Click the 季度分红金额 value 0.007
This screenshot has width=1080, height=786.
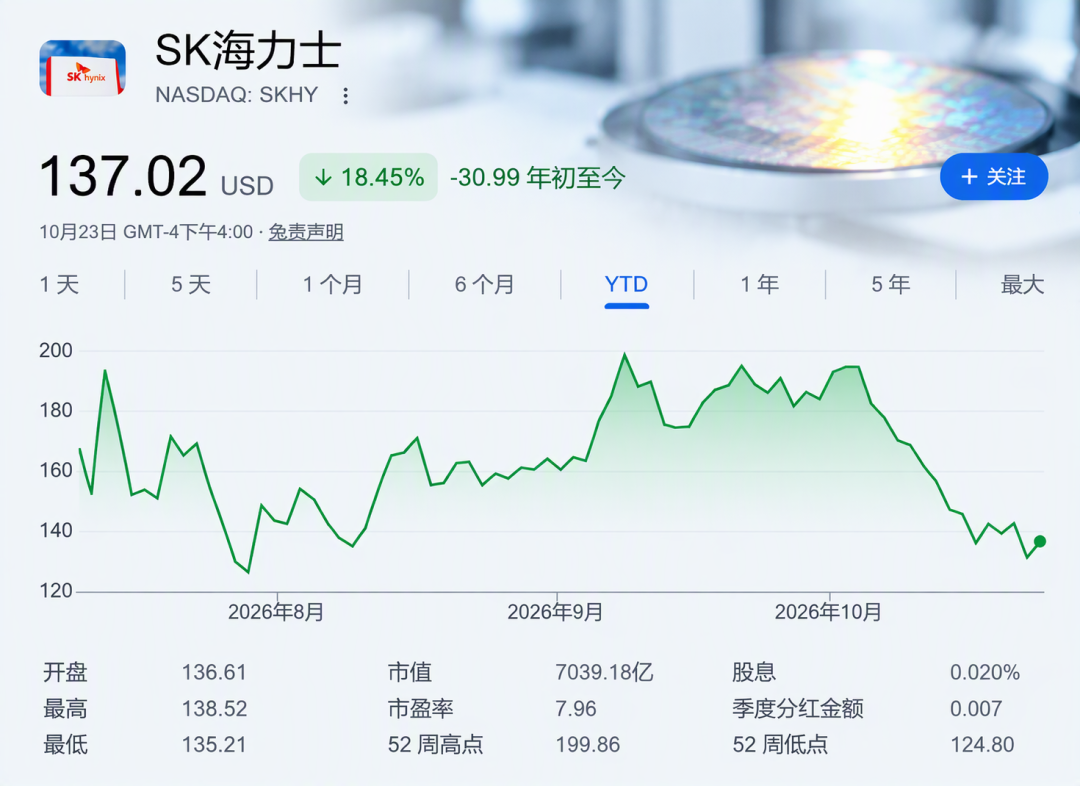(x=976, y=709)
